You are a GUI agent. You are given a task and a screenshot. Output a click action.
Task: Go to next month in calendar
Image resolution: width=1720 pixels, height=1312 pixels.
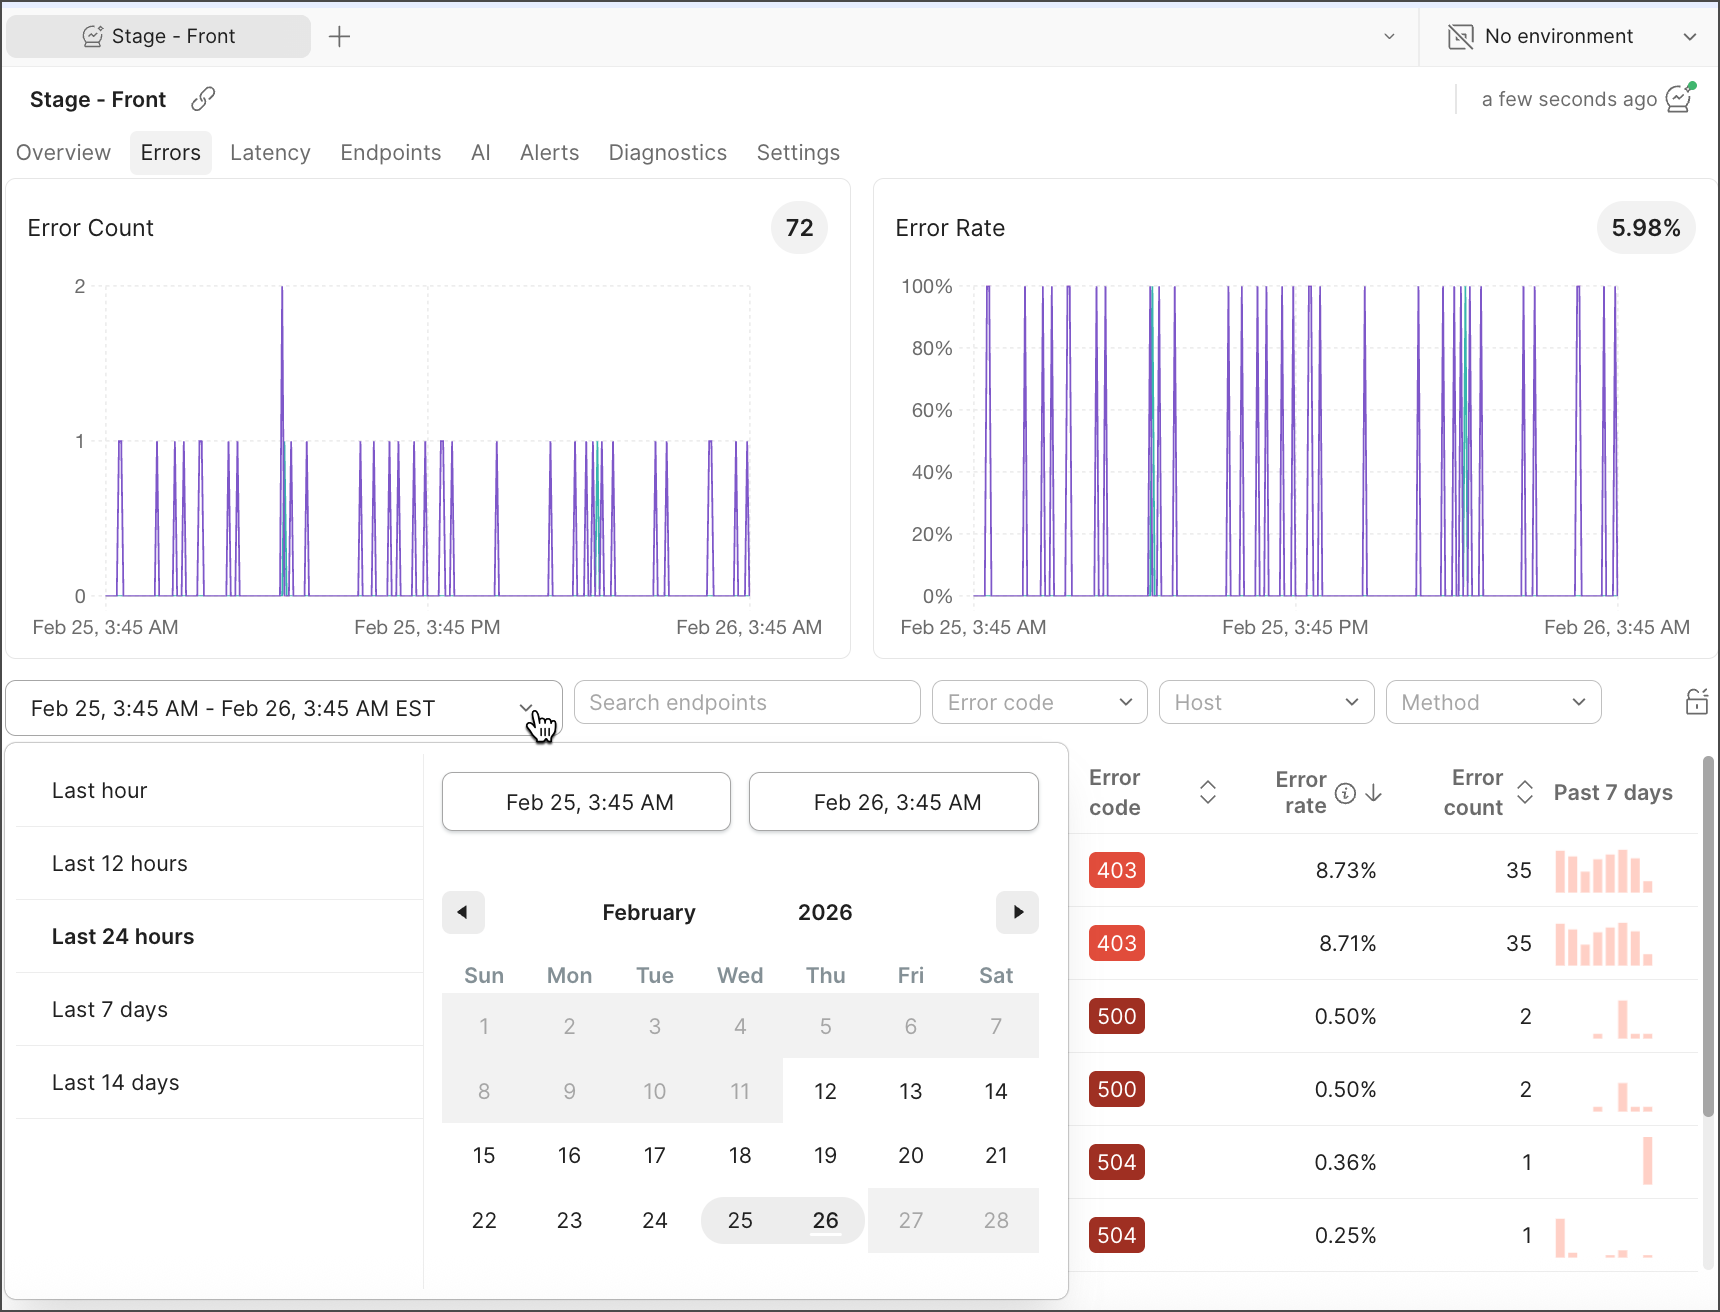(x=1017, y=912)
